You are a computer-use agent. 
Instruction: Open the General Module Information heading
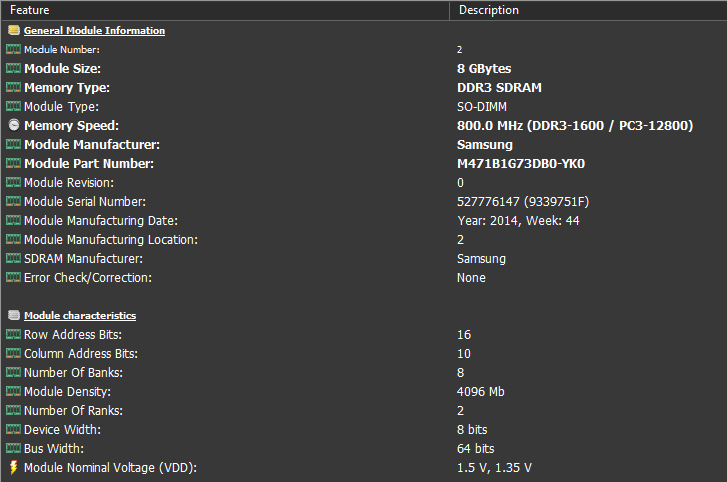(x=94, y=31)
